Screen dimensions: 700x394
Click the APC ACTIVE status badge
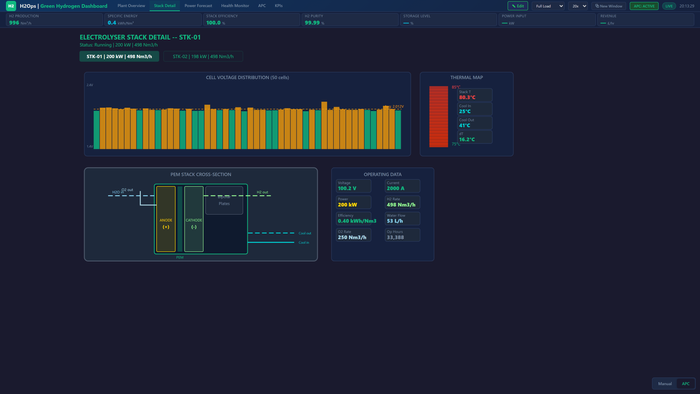(x=644, y=6)
